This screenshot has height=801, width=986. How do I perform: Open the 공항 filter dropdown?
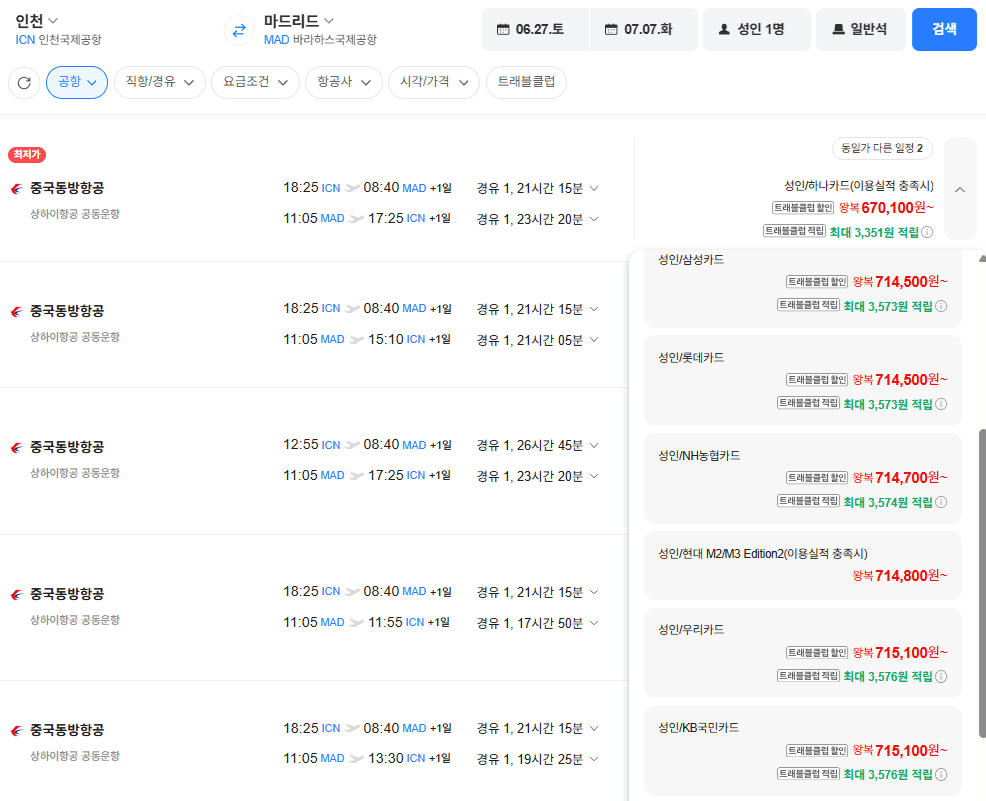[77, 82]
